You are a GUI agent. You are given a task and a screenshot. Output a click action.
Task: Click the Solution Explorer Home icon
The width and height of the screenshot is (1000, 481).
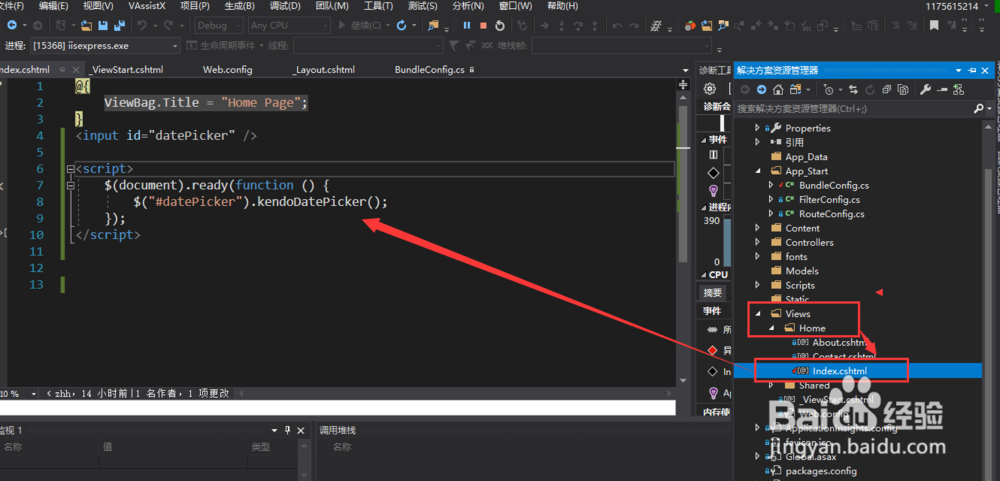[x=778, y=90]
